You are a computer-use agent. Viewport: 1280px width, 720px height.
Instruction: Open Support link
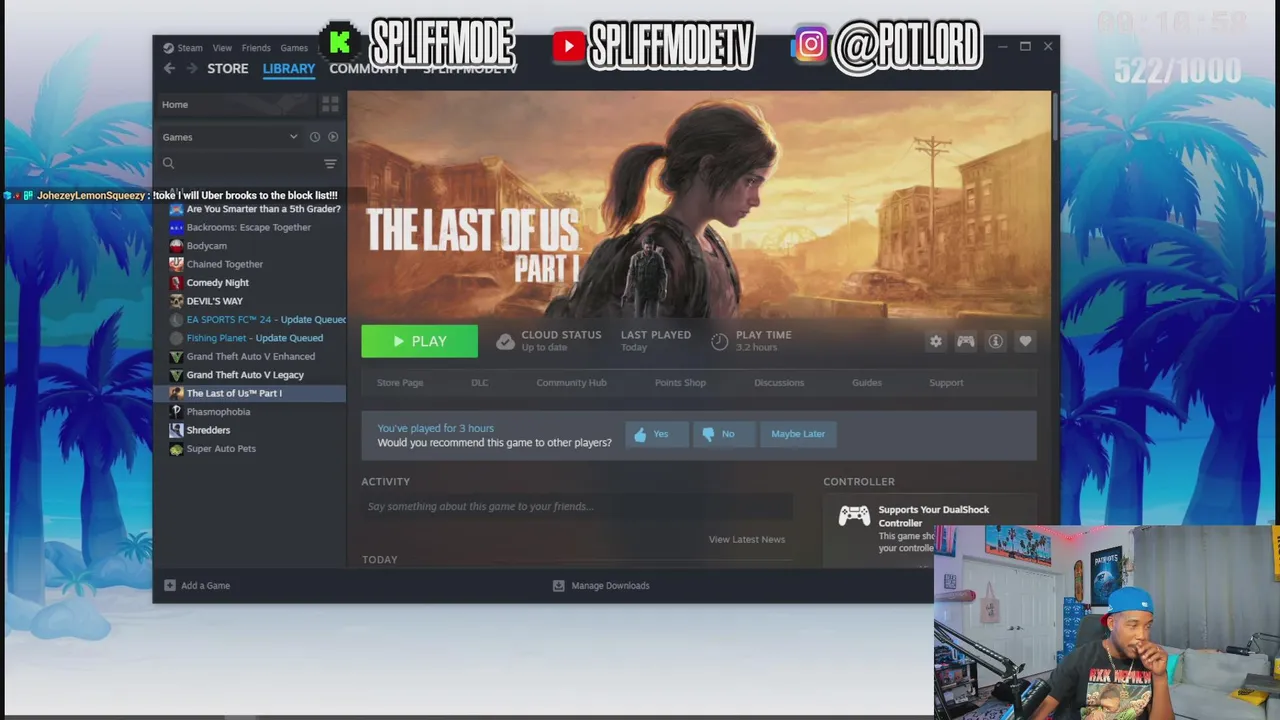[946, 383]
